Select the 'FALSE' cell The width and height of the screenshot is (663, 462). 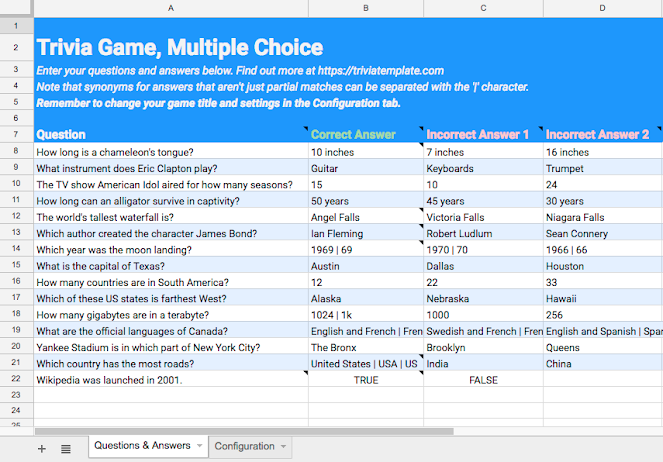[483, 379]
